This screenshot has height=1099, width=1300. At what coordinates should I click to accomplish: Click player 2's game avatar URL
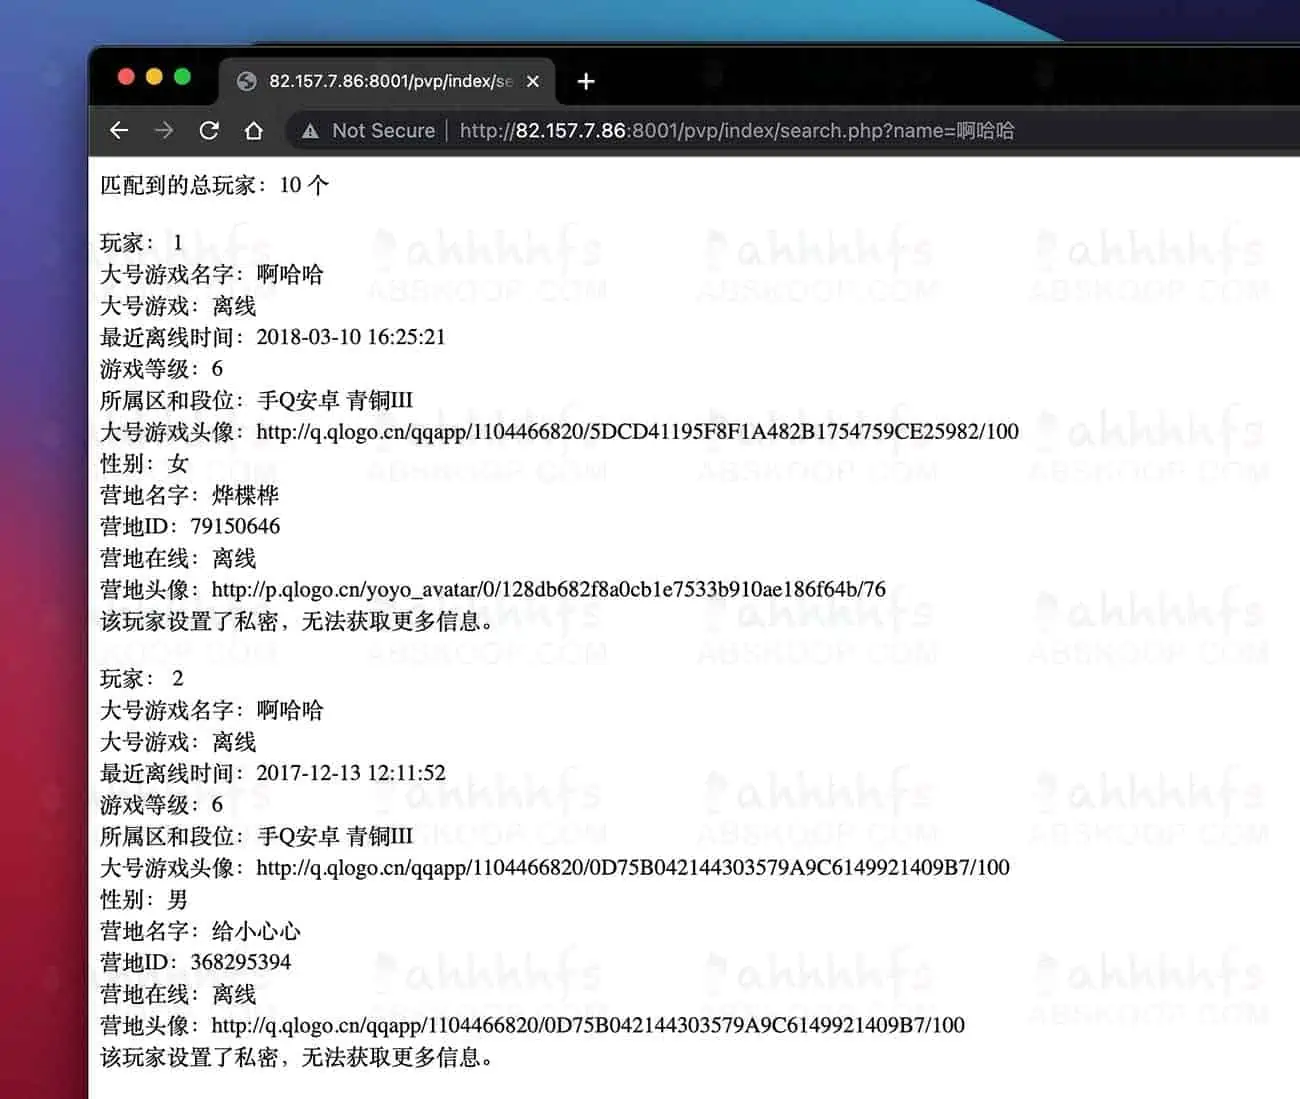coord(633,868)
